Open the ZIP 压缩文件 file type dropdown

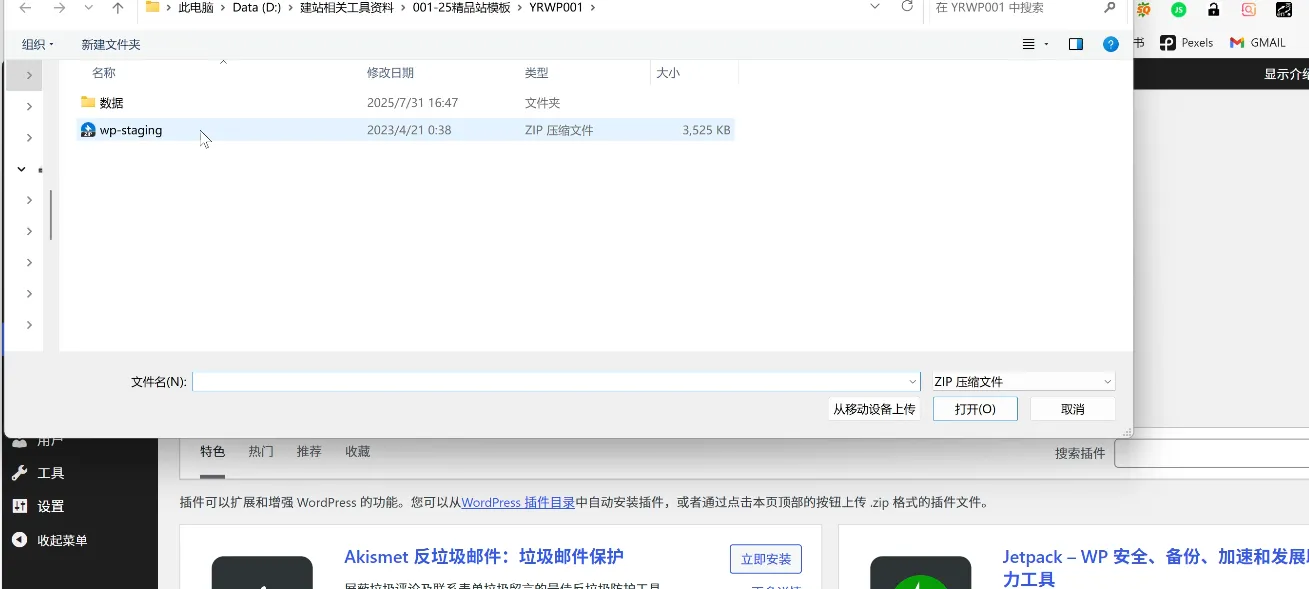coord(1022,381)
